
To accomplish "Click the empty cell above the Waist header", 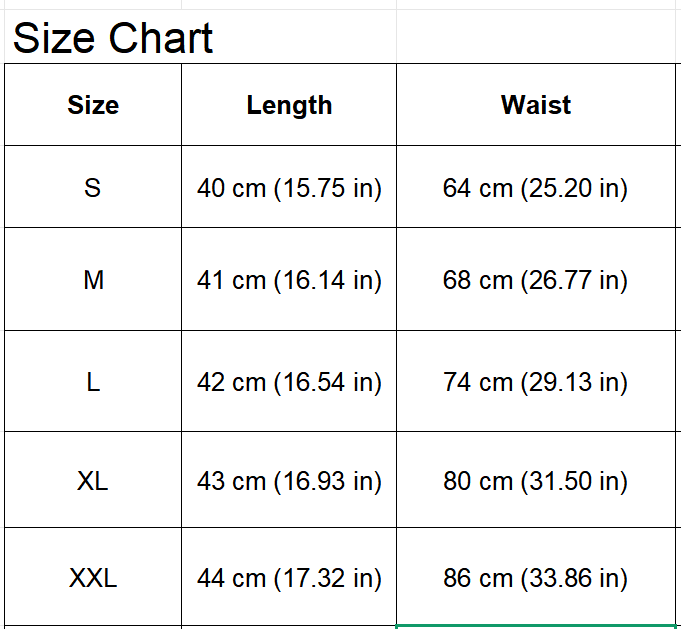I will pos(536,38).
